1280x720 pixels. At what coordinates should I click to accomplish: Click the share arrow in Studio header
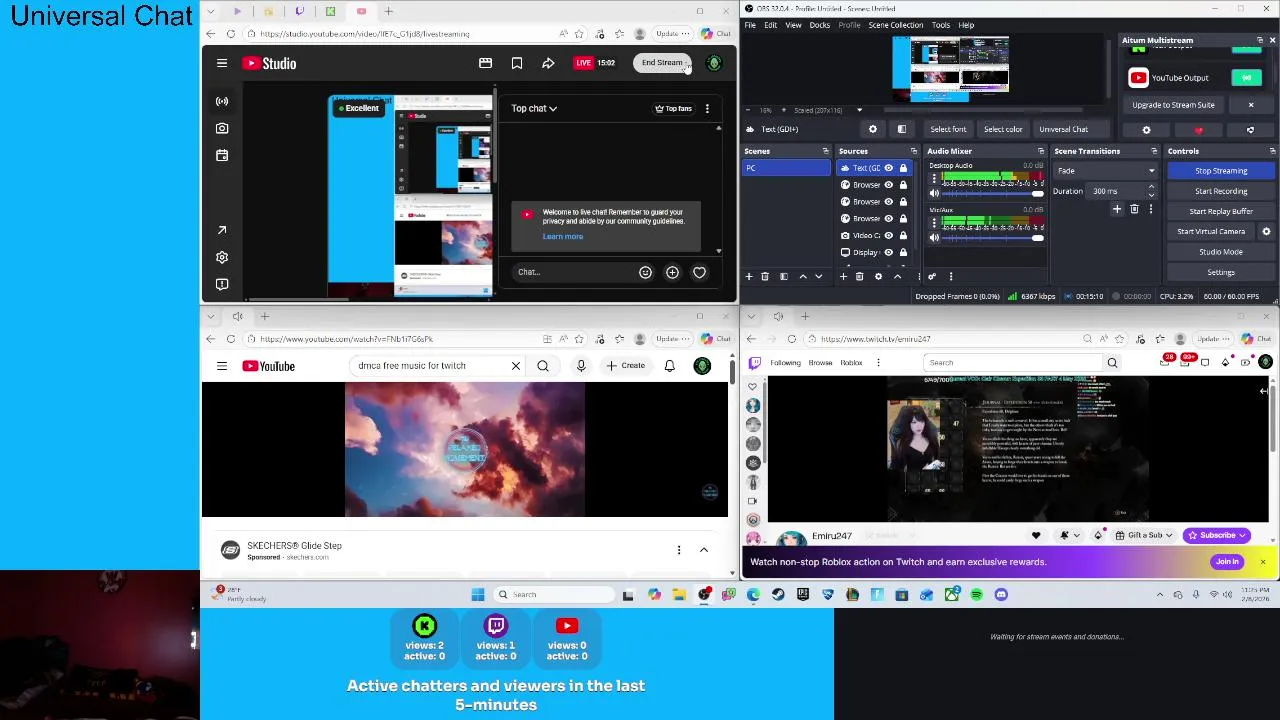548,63
